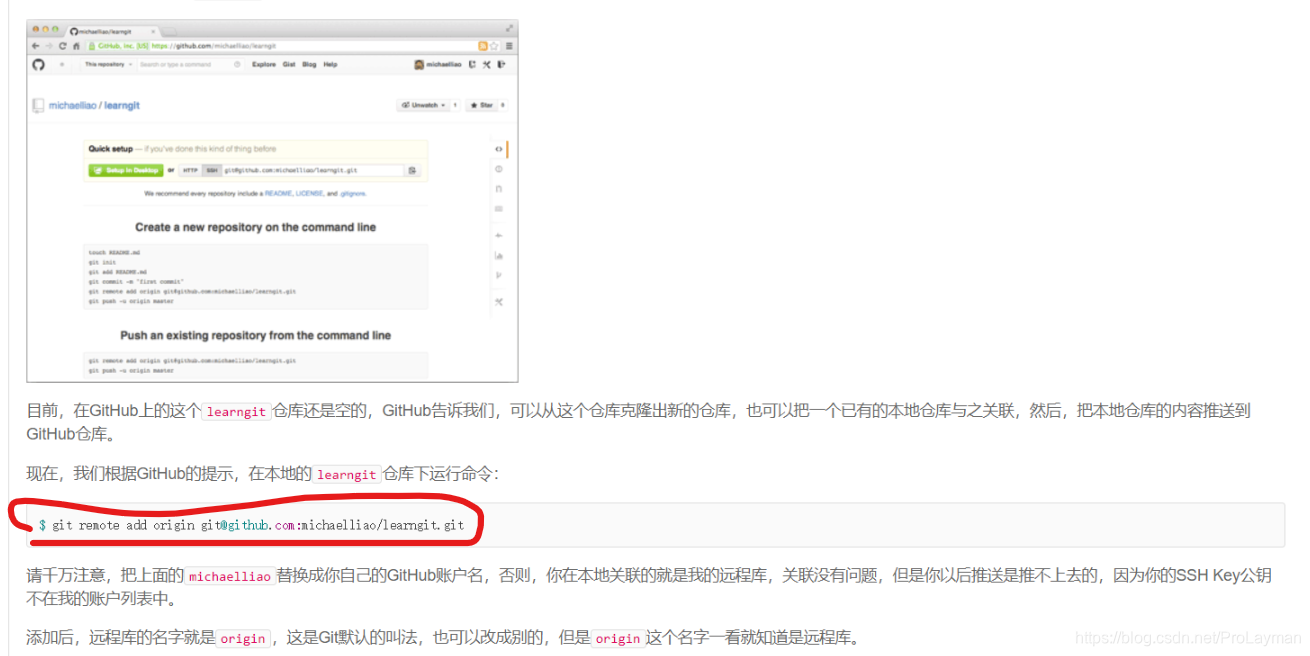Click the green Setup in Desktop button
Viewport: 1310px width, 656px height.
[125, 170]
